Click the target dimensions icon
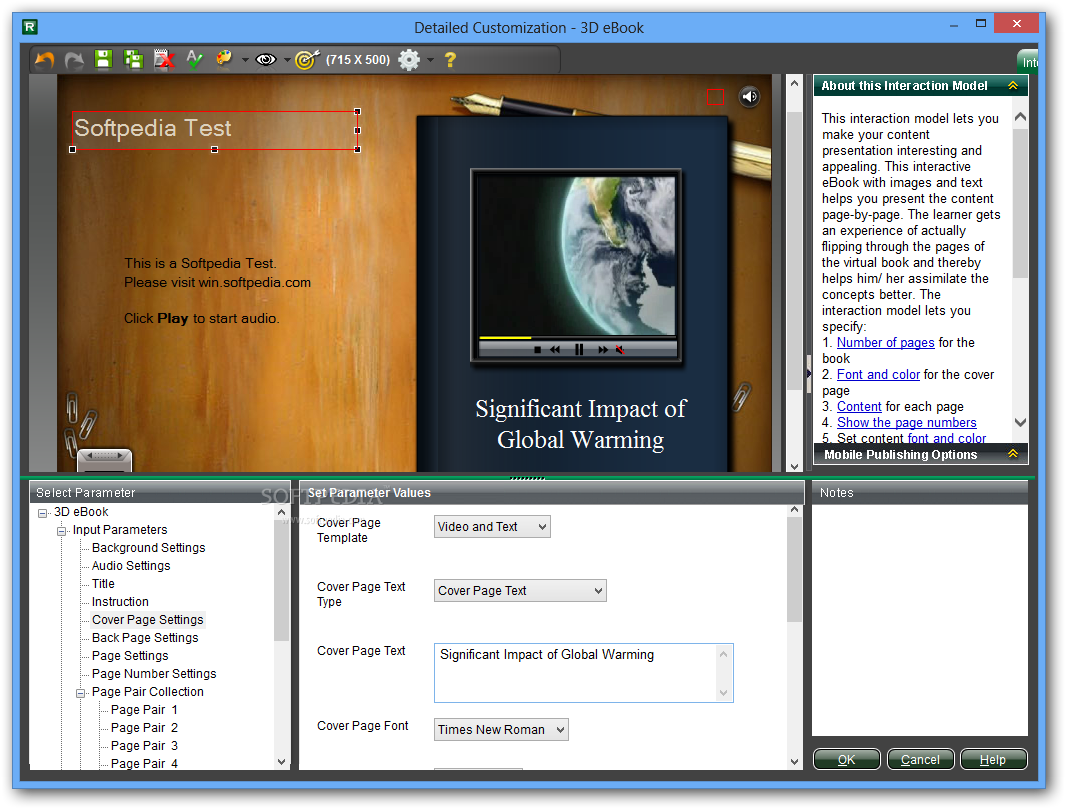Screen dimensions: 1066x809 pos(307,60)
